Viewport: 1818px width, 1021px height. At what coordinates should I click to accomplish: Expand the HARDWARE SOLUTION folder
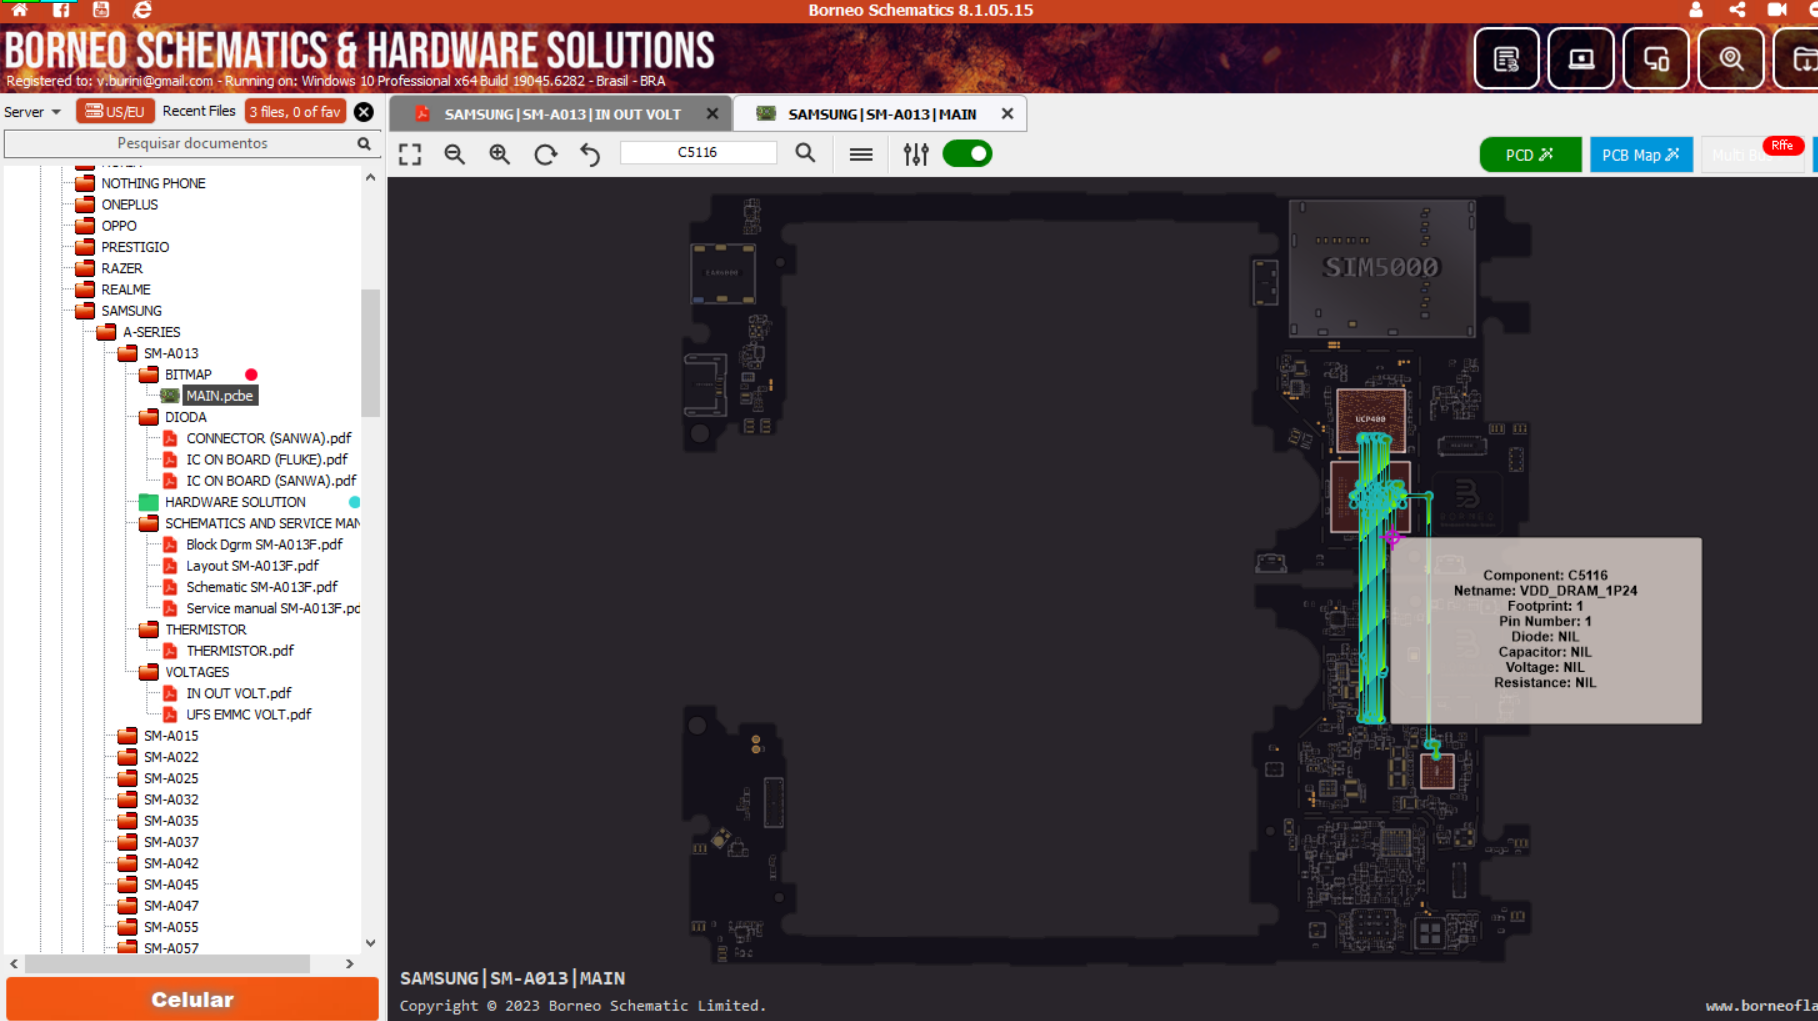(235, 502)
